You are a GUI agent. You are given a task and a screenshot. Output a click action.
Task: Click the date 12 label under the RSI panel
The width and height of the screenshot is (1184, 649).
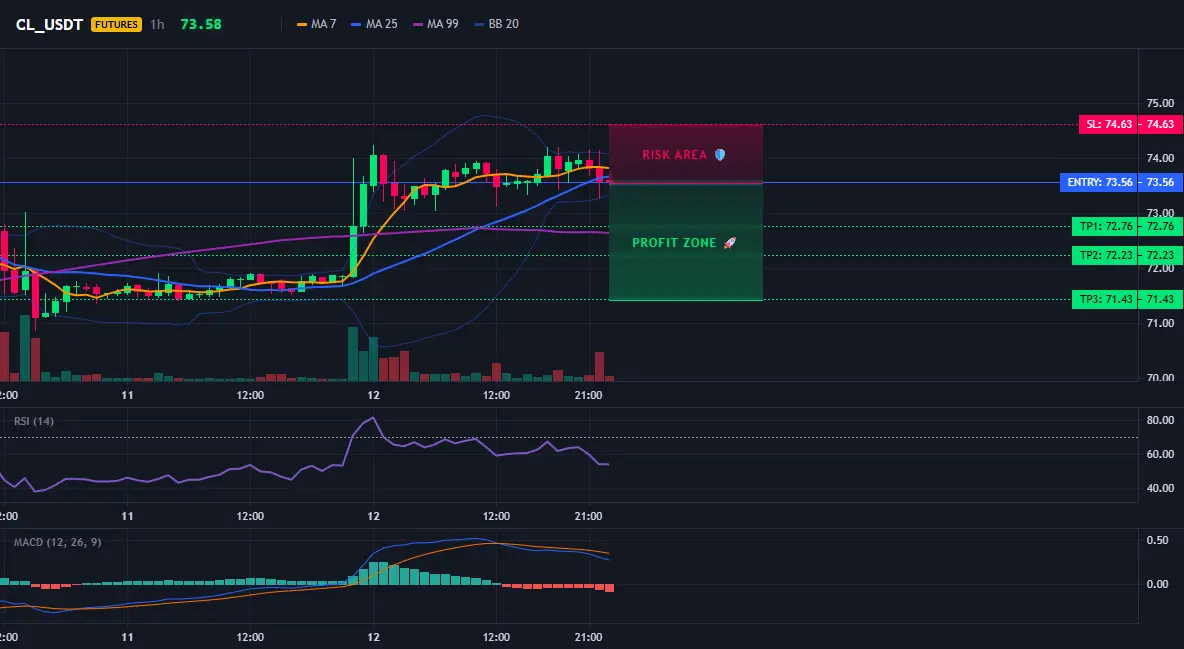[373, 516]
